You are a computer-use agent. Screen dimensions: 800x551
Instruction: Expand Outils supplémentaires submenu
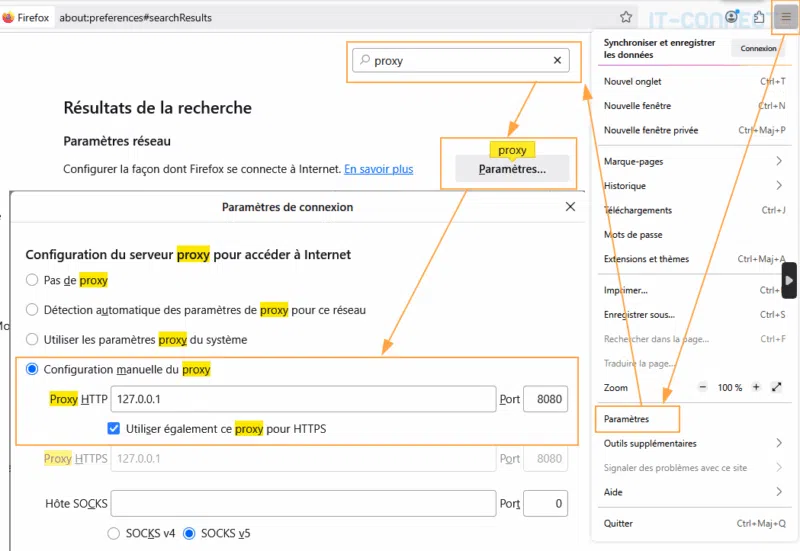(x=694, y=443)
